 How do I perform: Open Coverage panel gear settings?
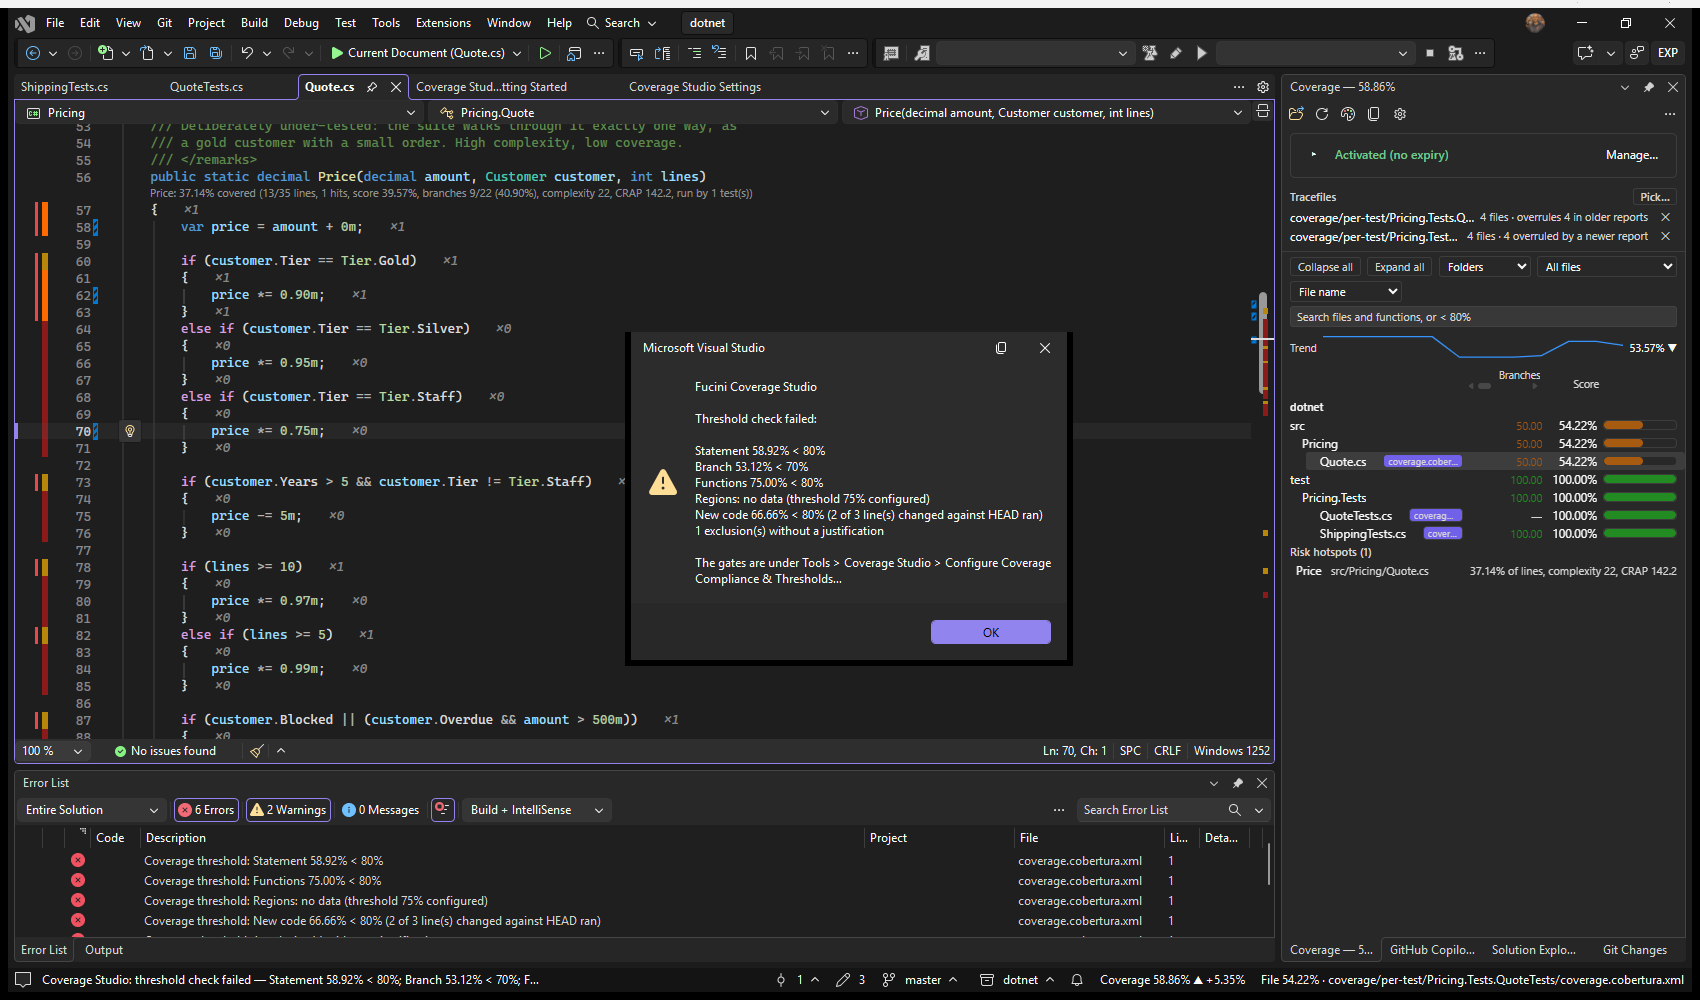pyautogui.click(x=1400, y=114)
